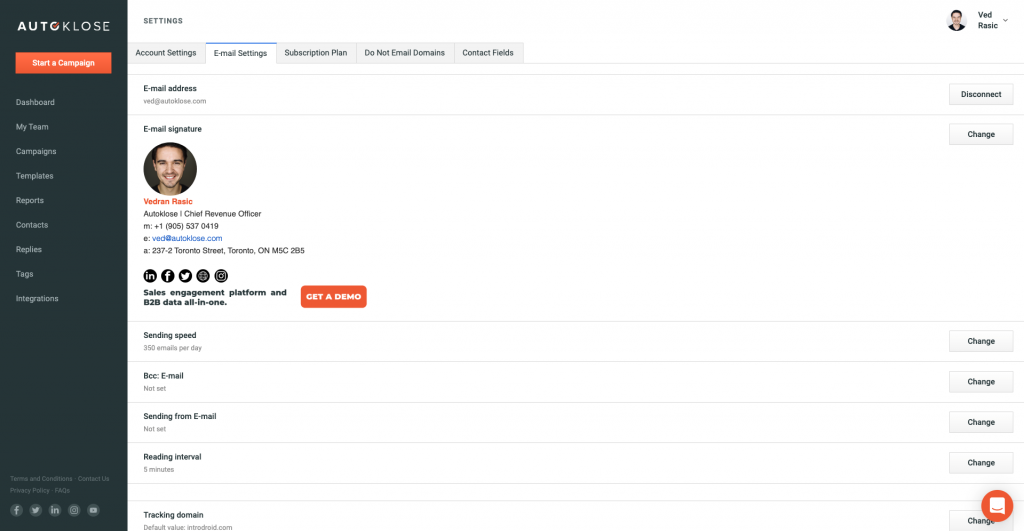Click the GET A DEMO button
1024x531 pixels.
coord(334,297)
